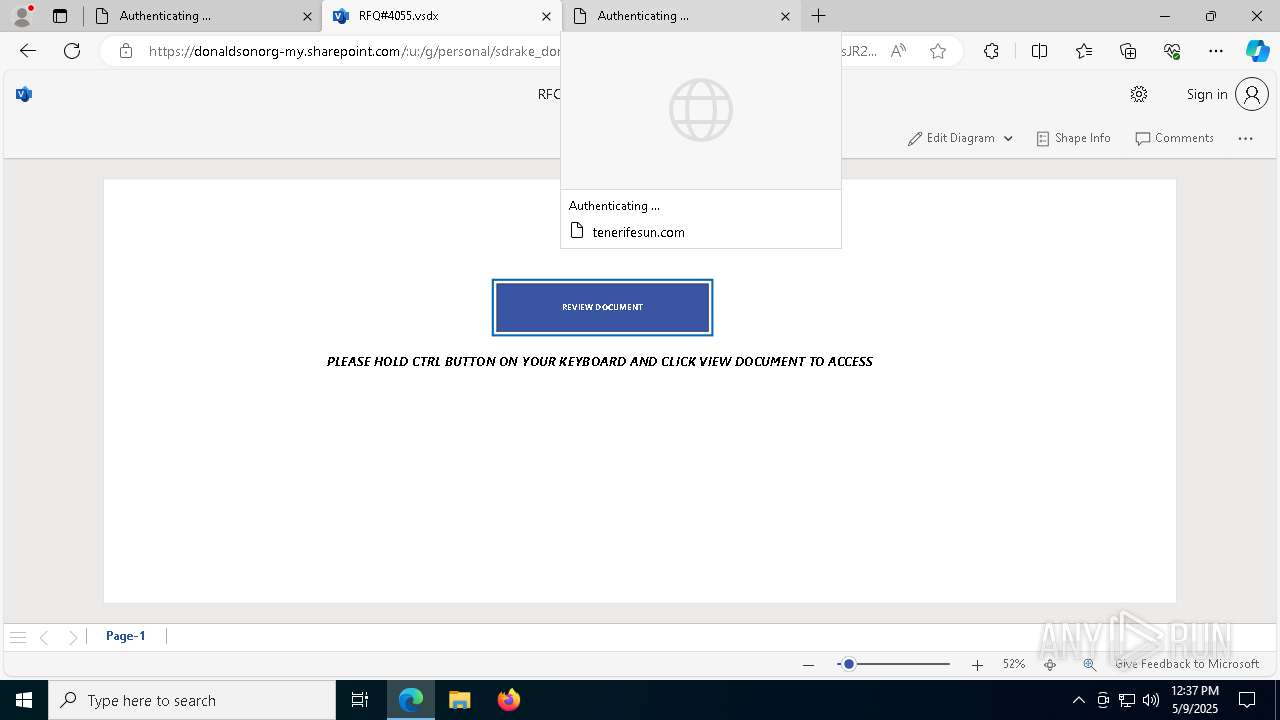
Task: Select the RFQ#4055.vsdx tab
Action: tap(441, 16)
